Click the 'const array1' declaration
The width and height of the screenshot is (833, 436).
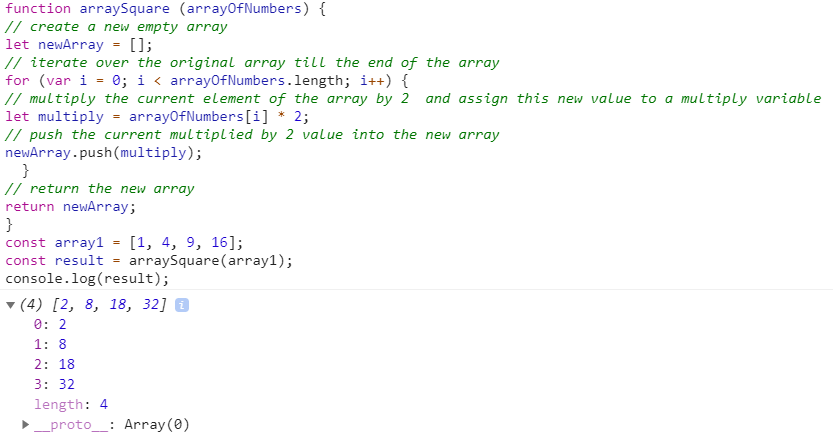click(54, 243)
